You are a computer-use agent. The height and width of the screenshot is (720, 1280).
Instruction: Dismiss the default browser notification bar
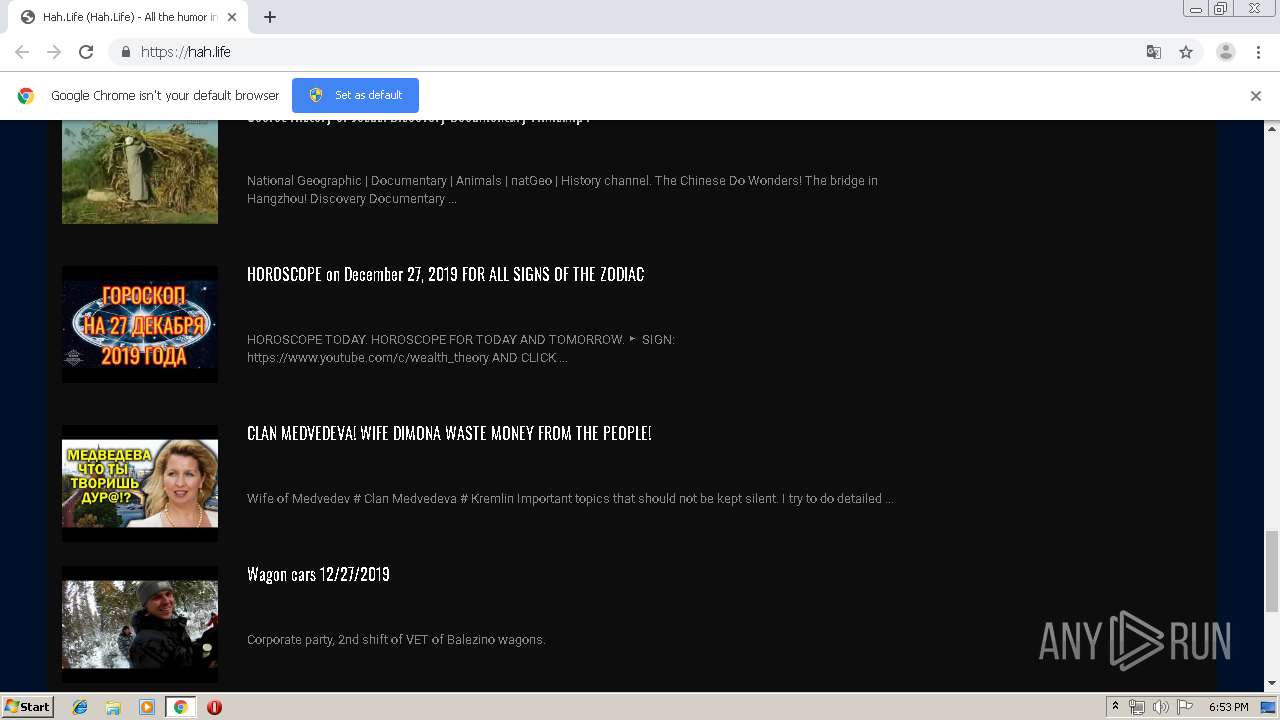(1256, 96)
